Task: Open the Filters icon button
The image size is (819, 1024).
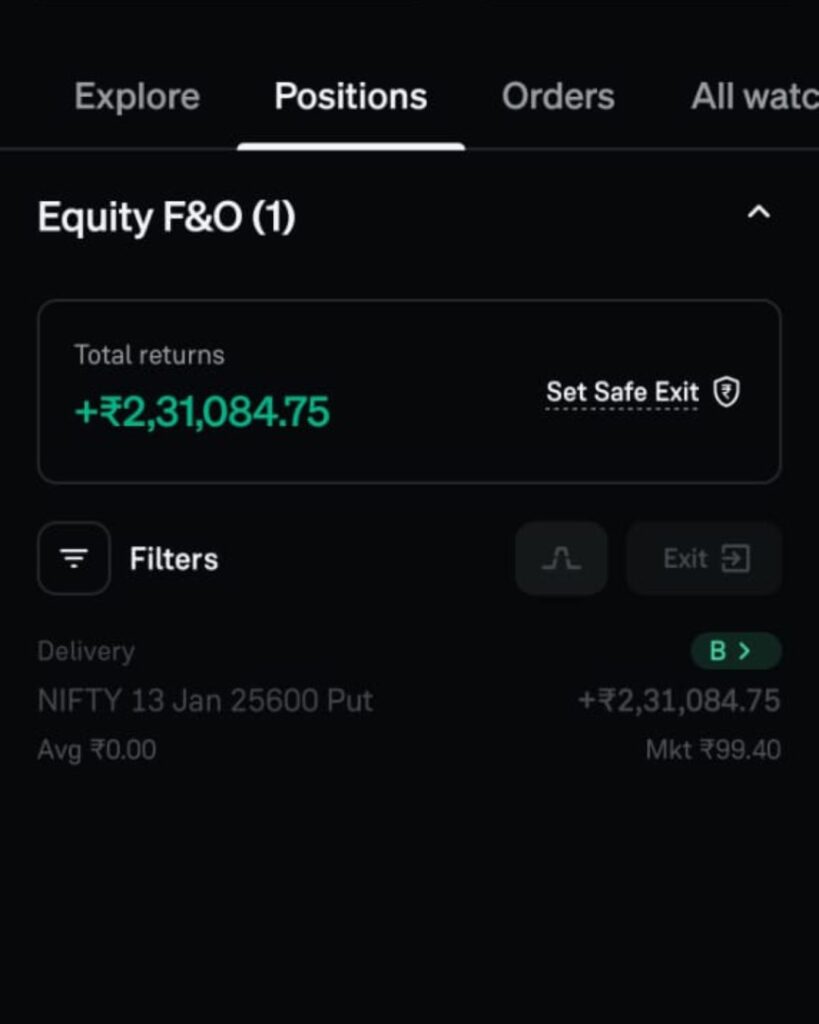Action: (73, 558)
